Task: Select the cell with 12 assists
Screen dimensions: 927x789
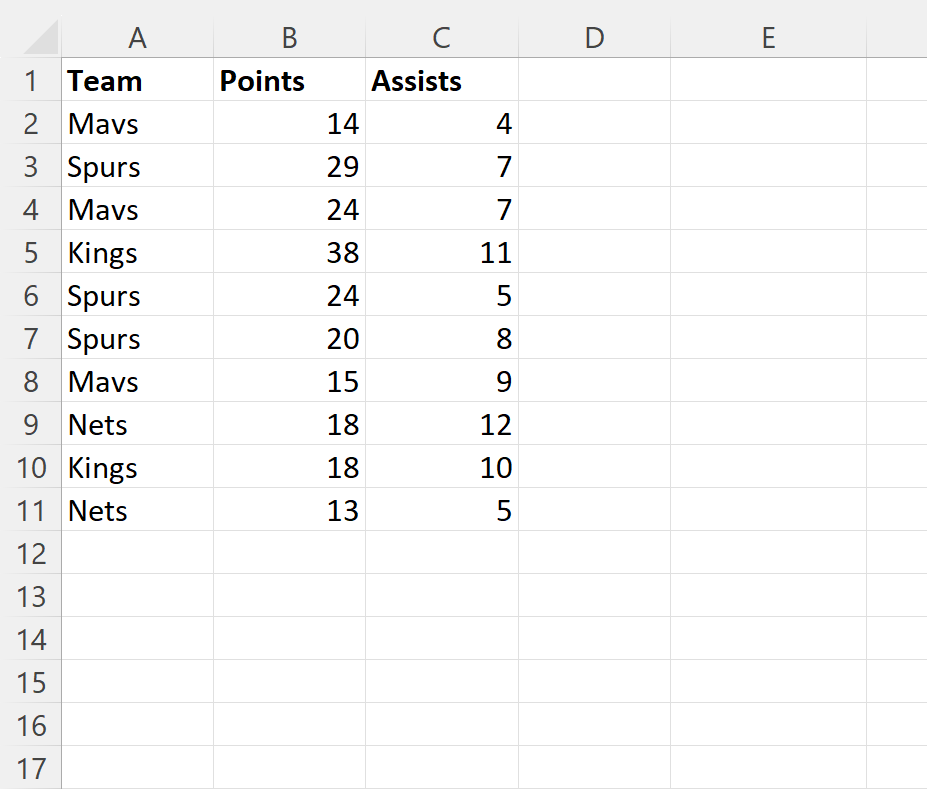Action: point(441,425)
